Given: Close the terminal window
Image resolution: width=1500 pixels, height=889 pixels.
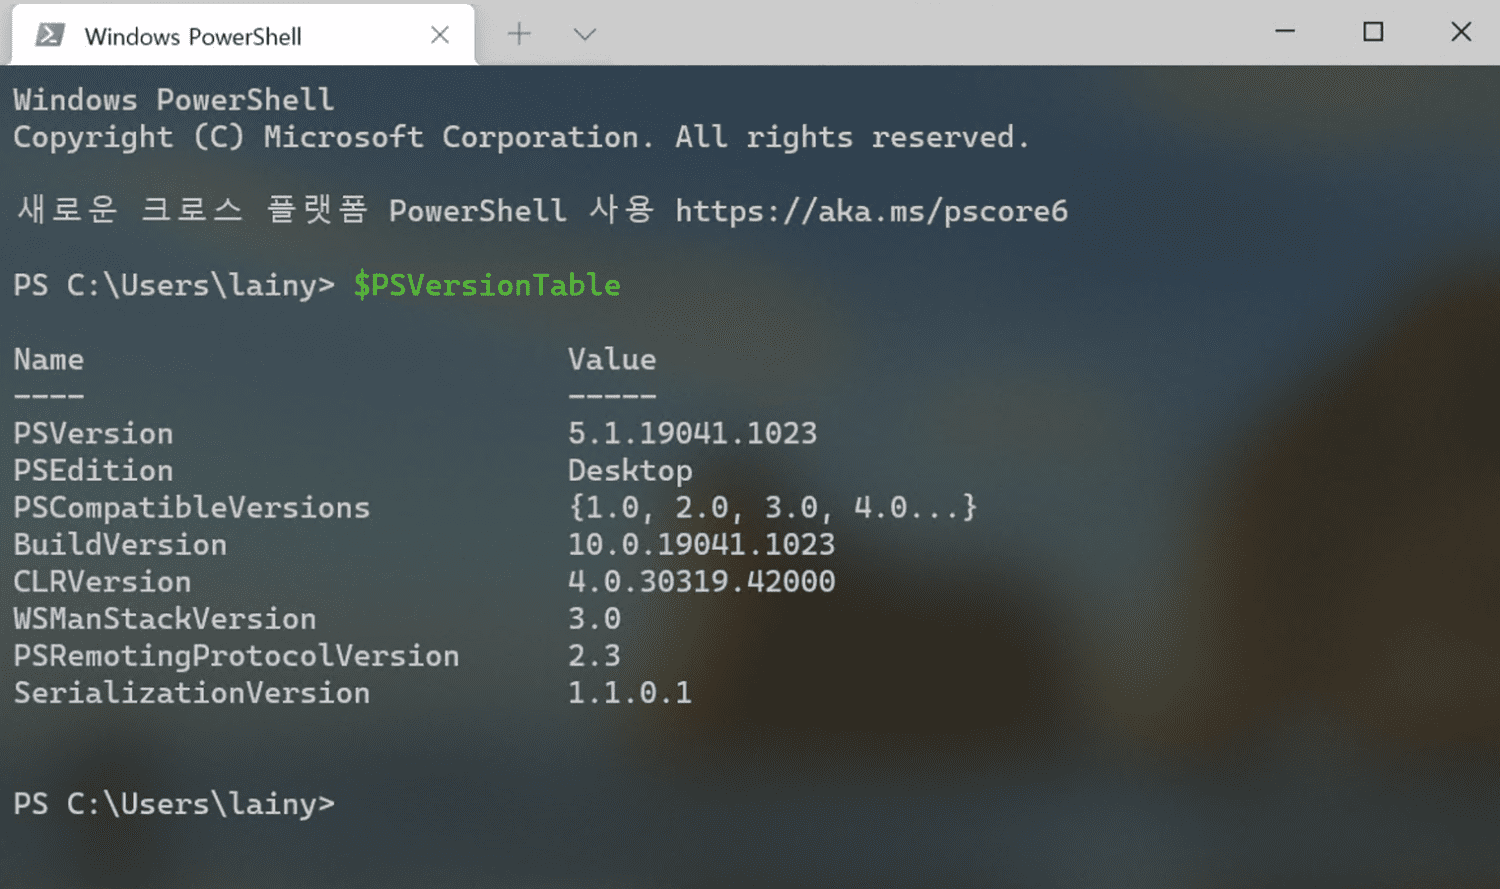Looking at the screenshot, I should tap(1461, 32).
